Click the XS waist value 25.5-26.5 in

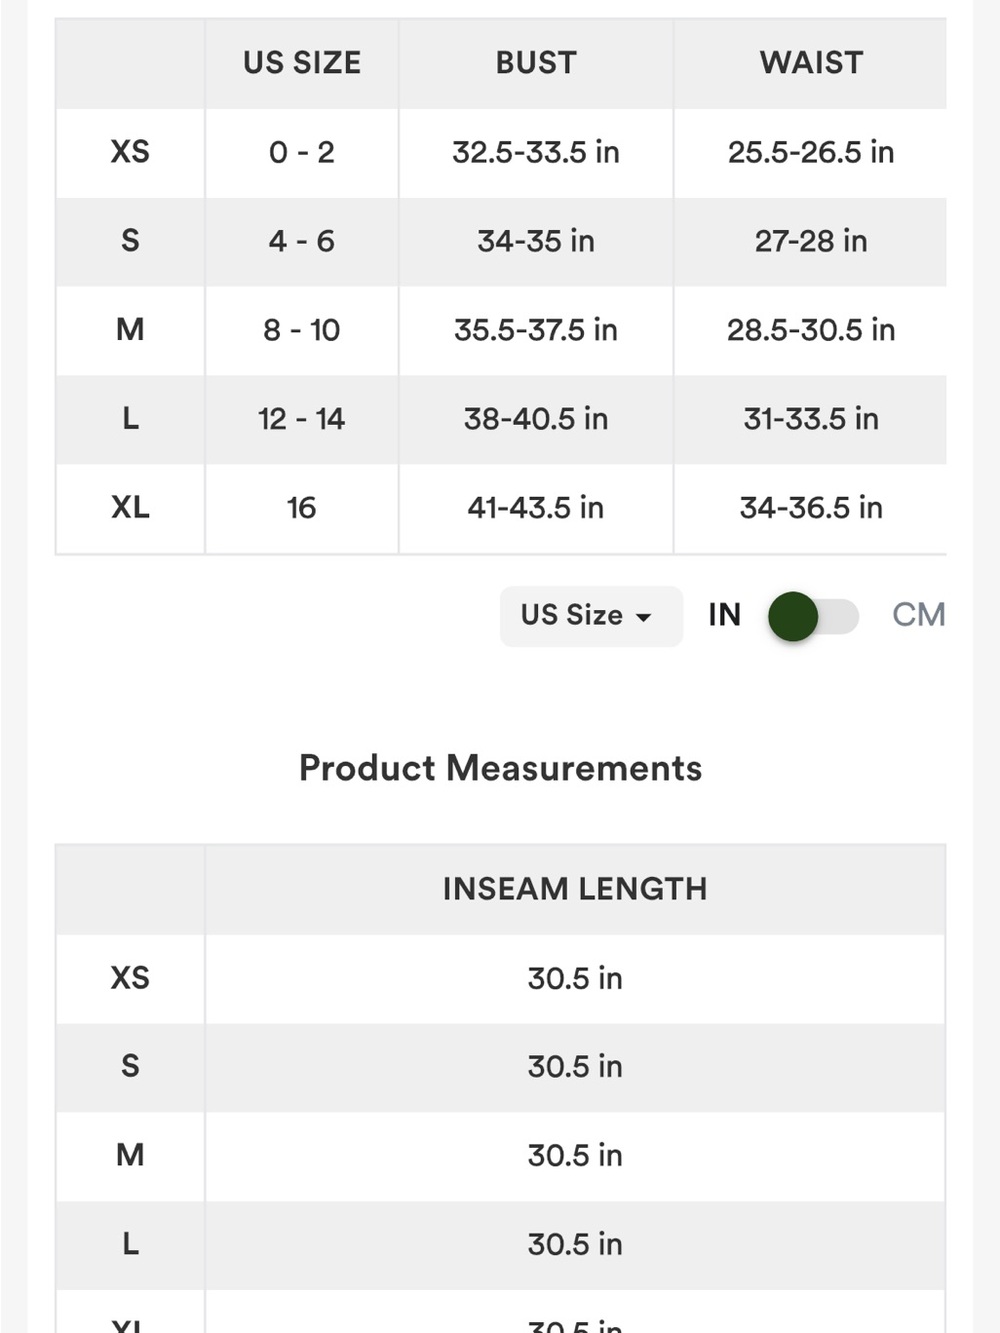click(811, 152)
